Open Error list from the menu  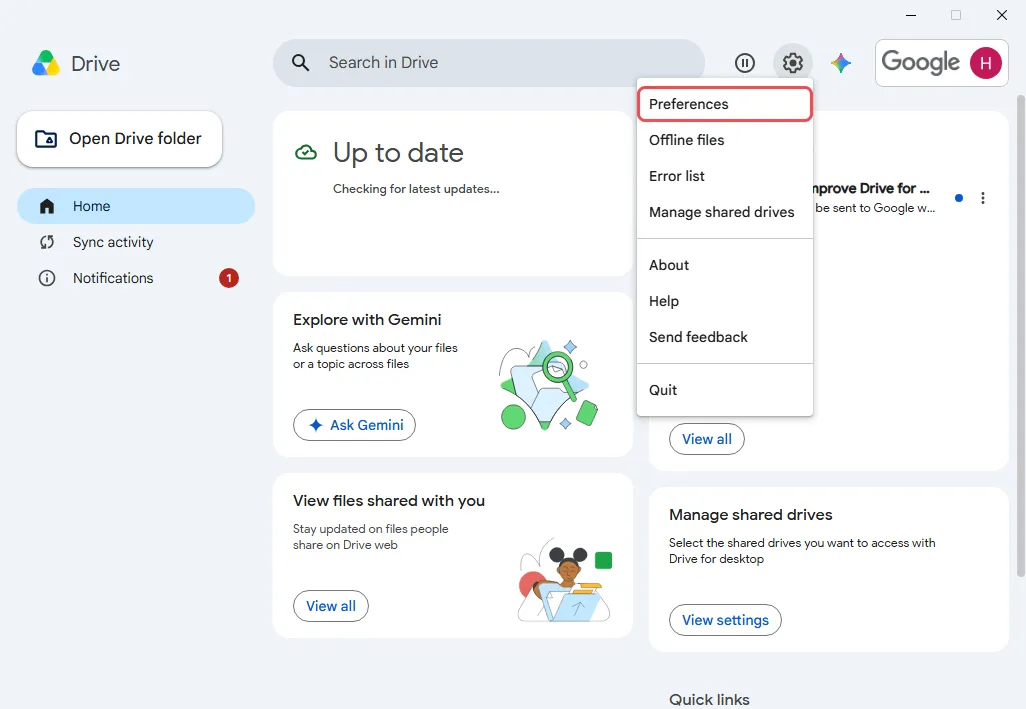pos(724,176)
